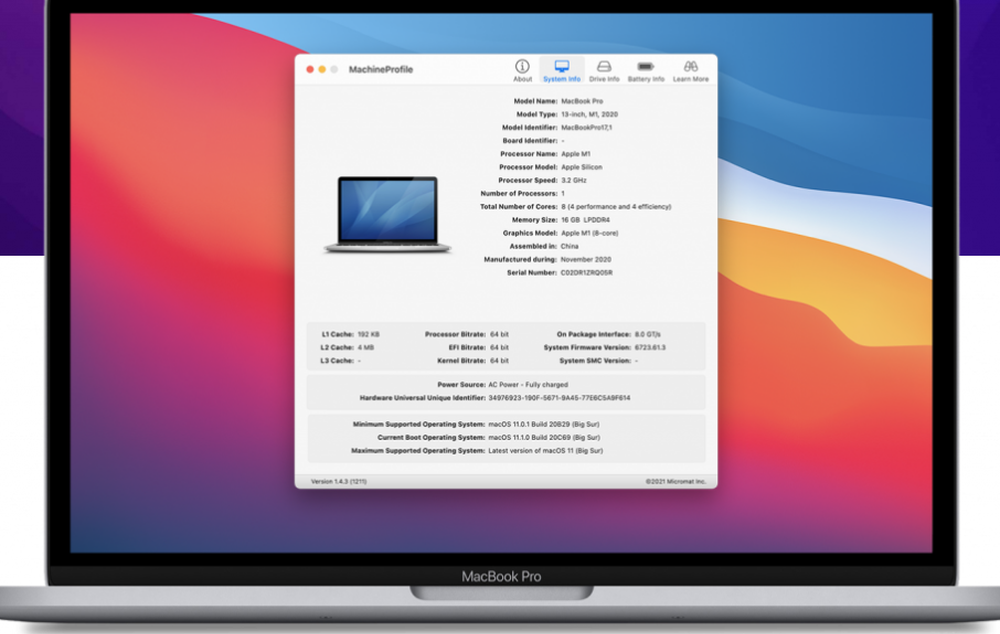
Task: Click On Package Interface value '8.0 GT/s'
Action: (x=647, y=334)
